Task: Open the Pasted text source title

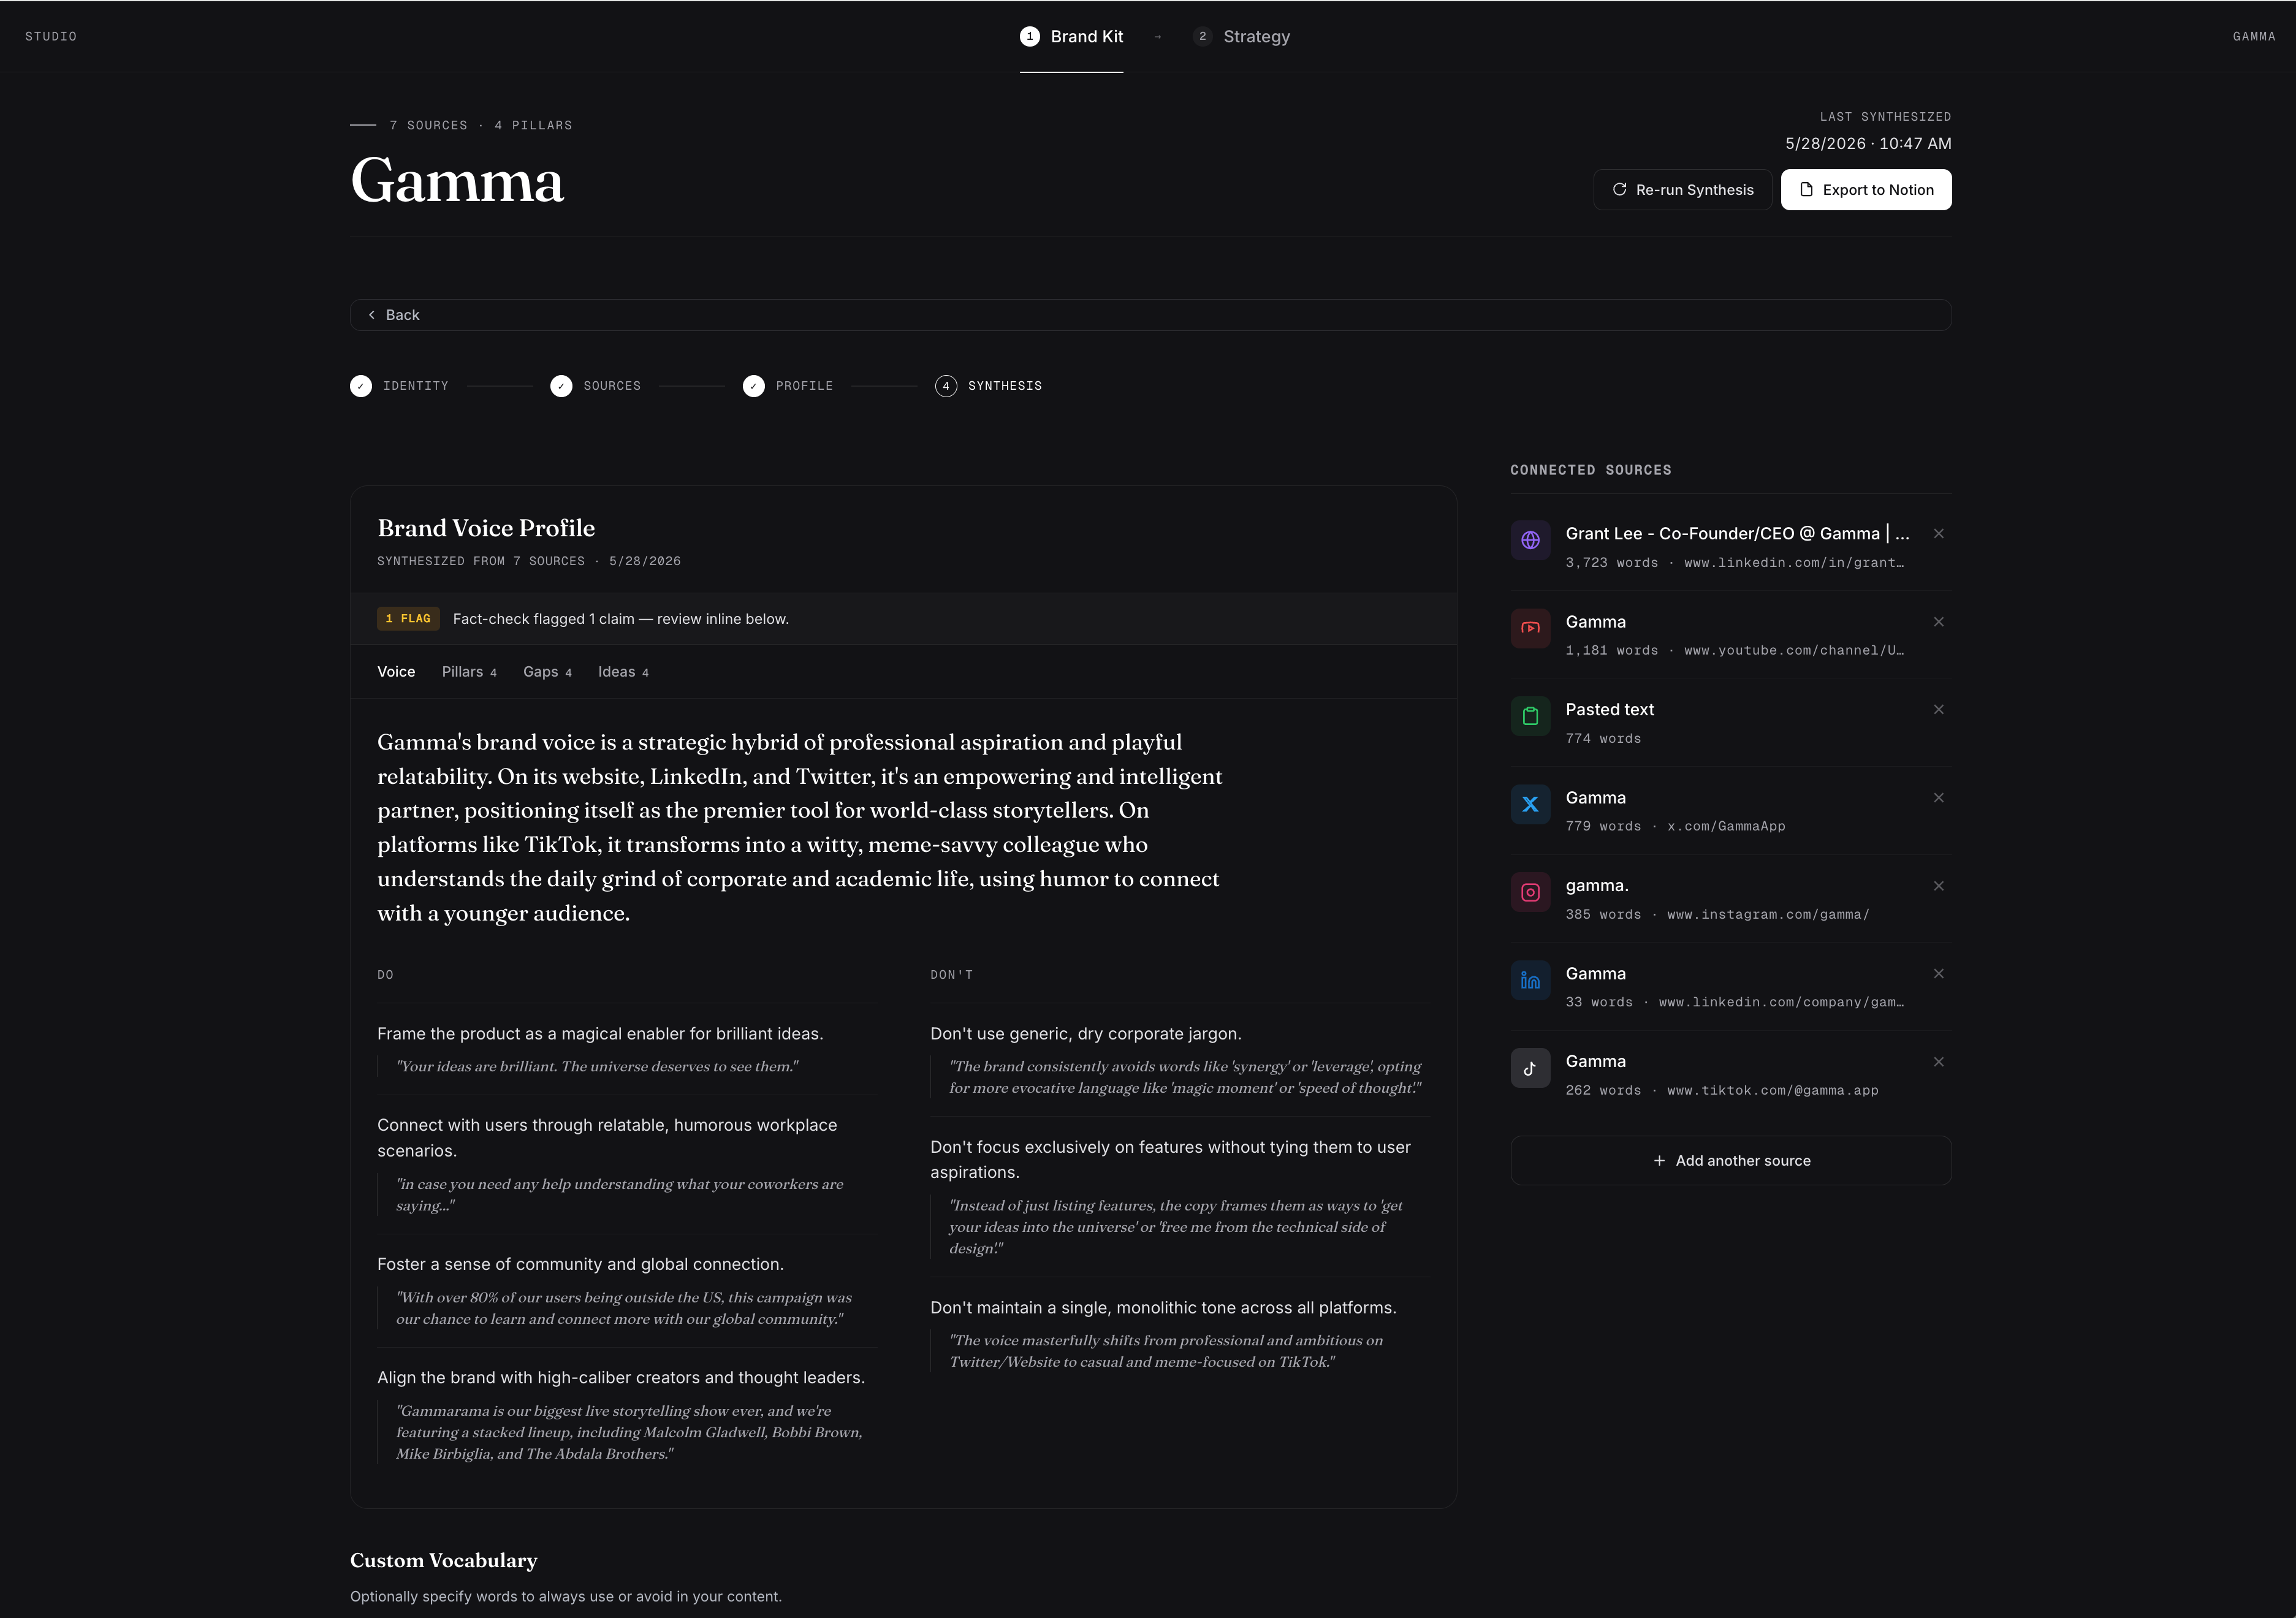Action: (x=1610, y=710)
